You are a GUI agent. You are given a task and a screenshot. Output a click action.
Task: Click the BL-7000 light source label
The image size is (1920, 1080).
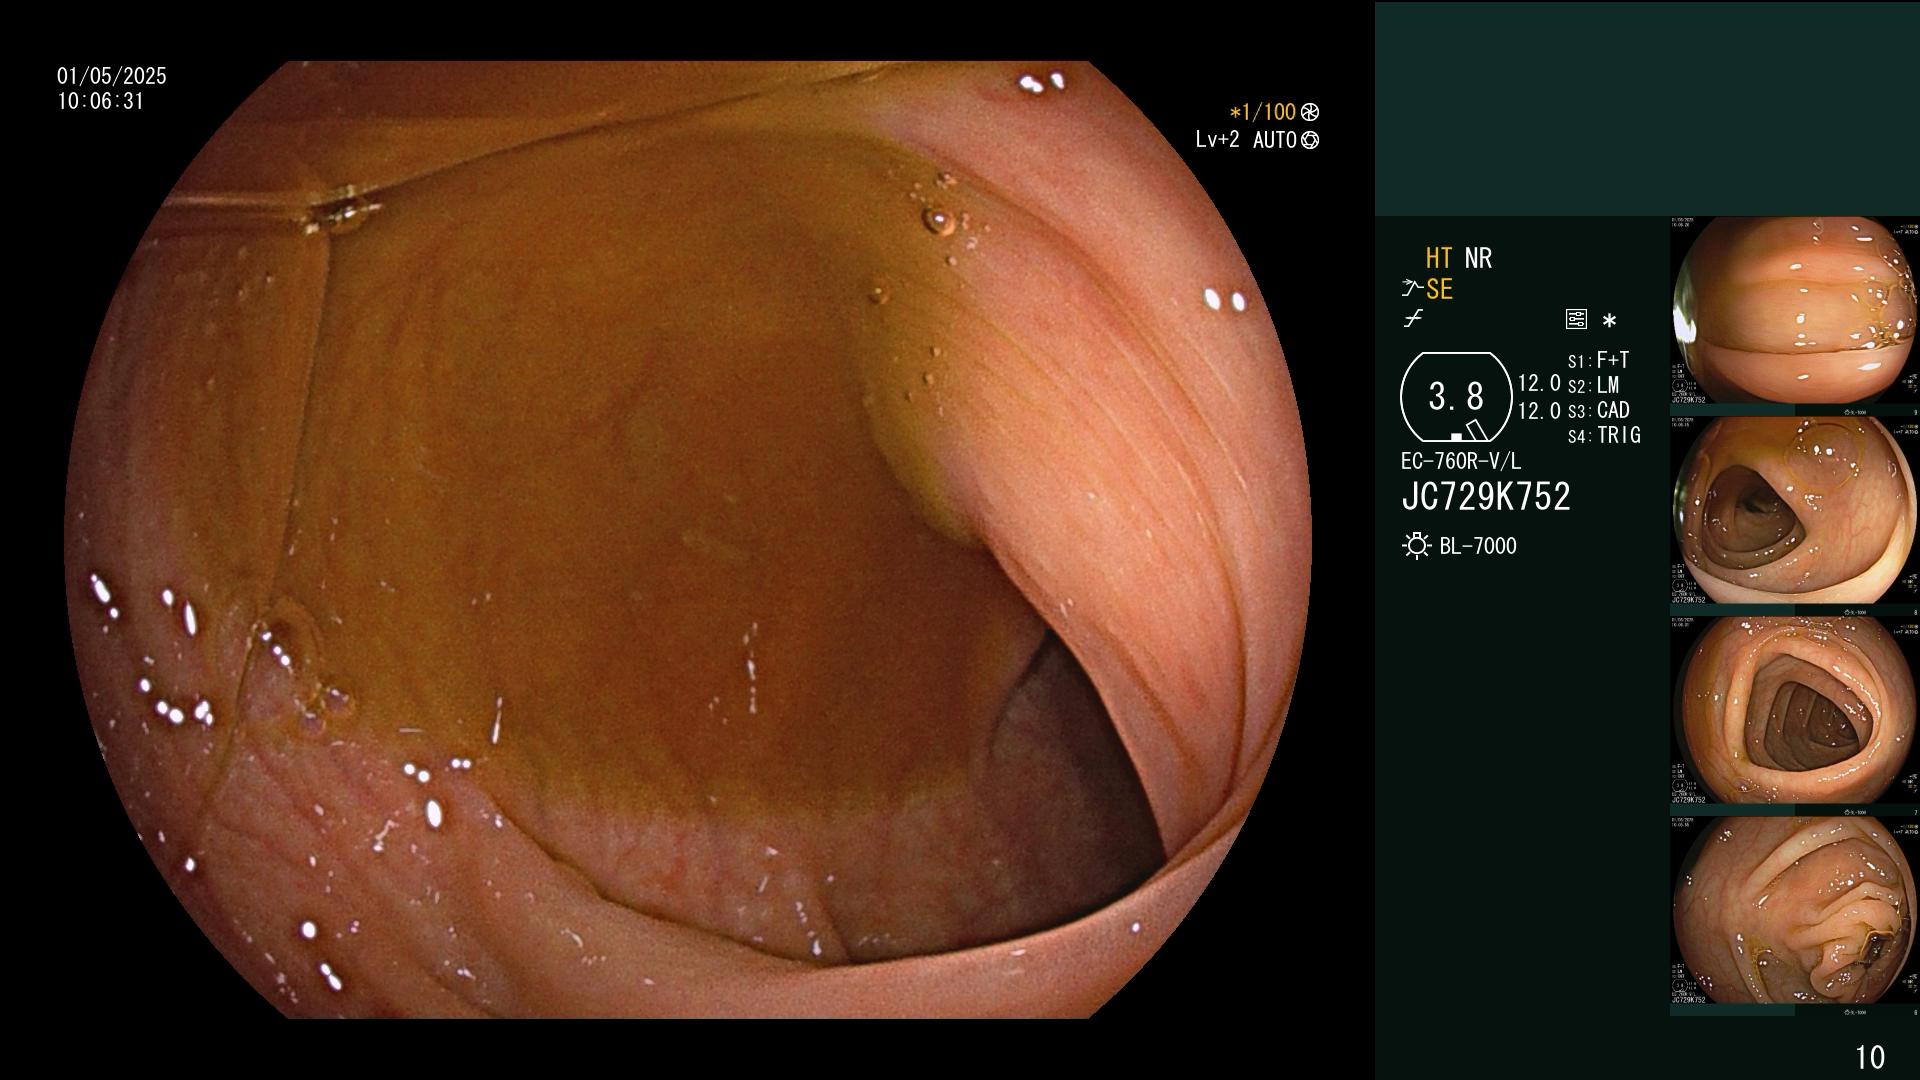pyautogui.click(x=1478, y=546)
